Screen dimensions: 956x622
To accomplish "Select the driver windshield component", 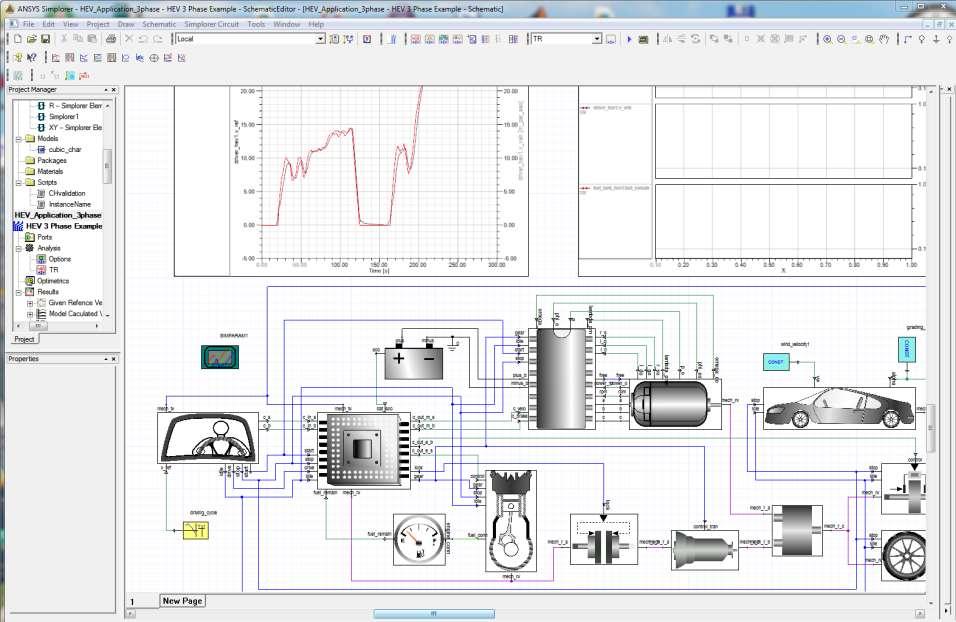I will coord(208,438).
